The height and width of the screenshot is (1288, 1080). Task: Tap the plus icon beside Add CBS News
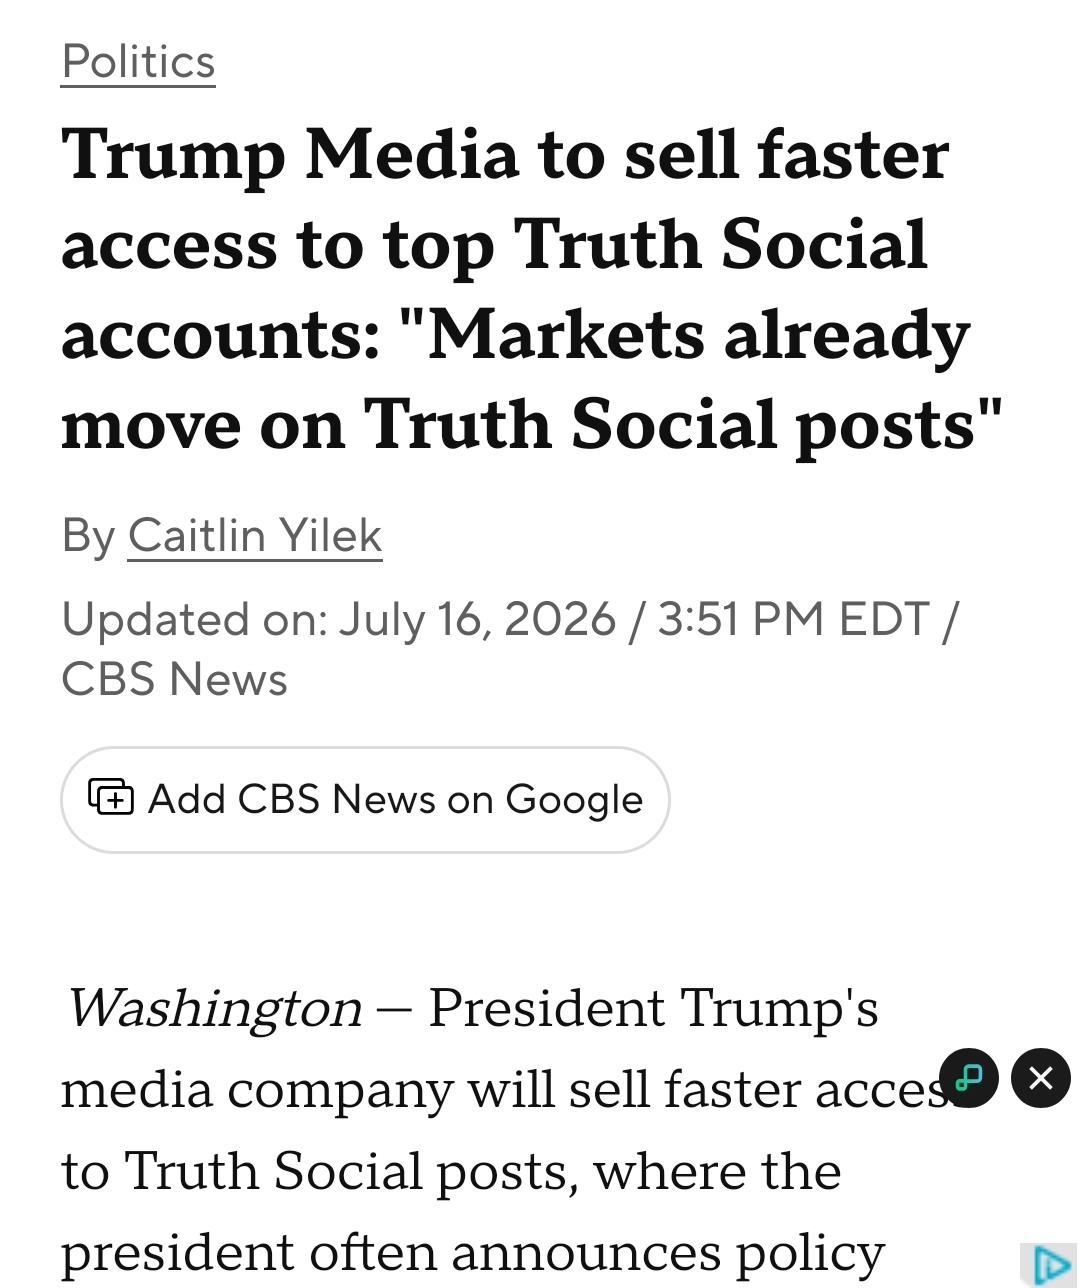[x=111, y=798]
